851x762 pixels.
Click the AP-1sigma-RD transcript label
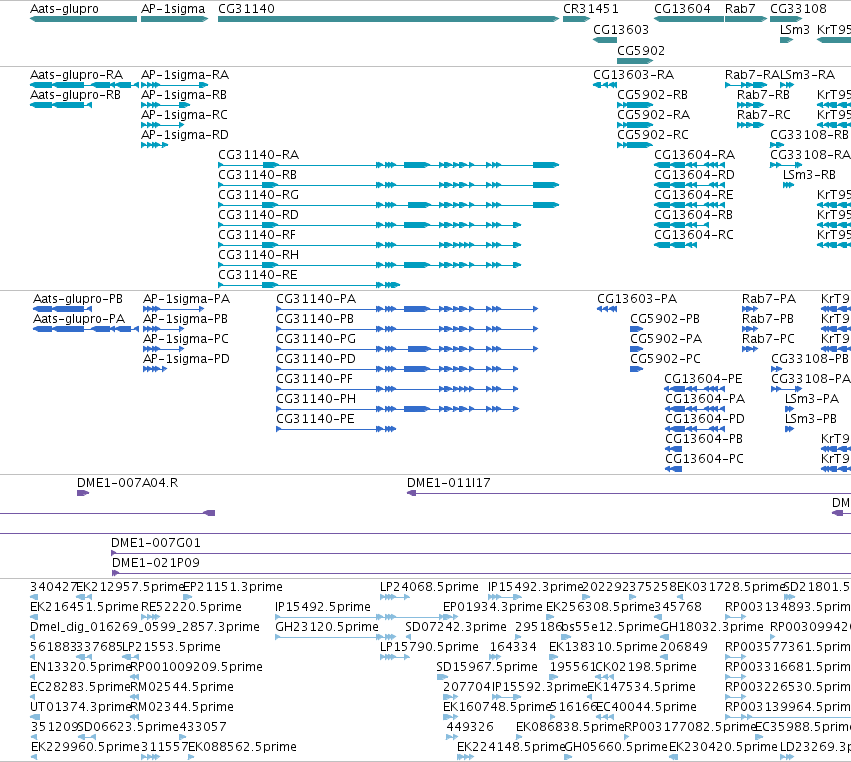[185, 135]
